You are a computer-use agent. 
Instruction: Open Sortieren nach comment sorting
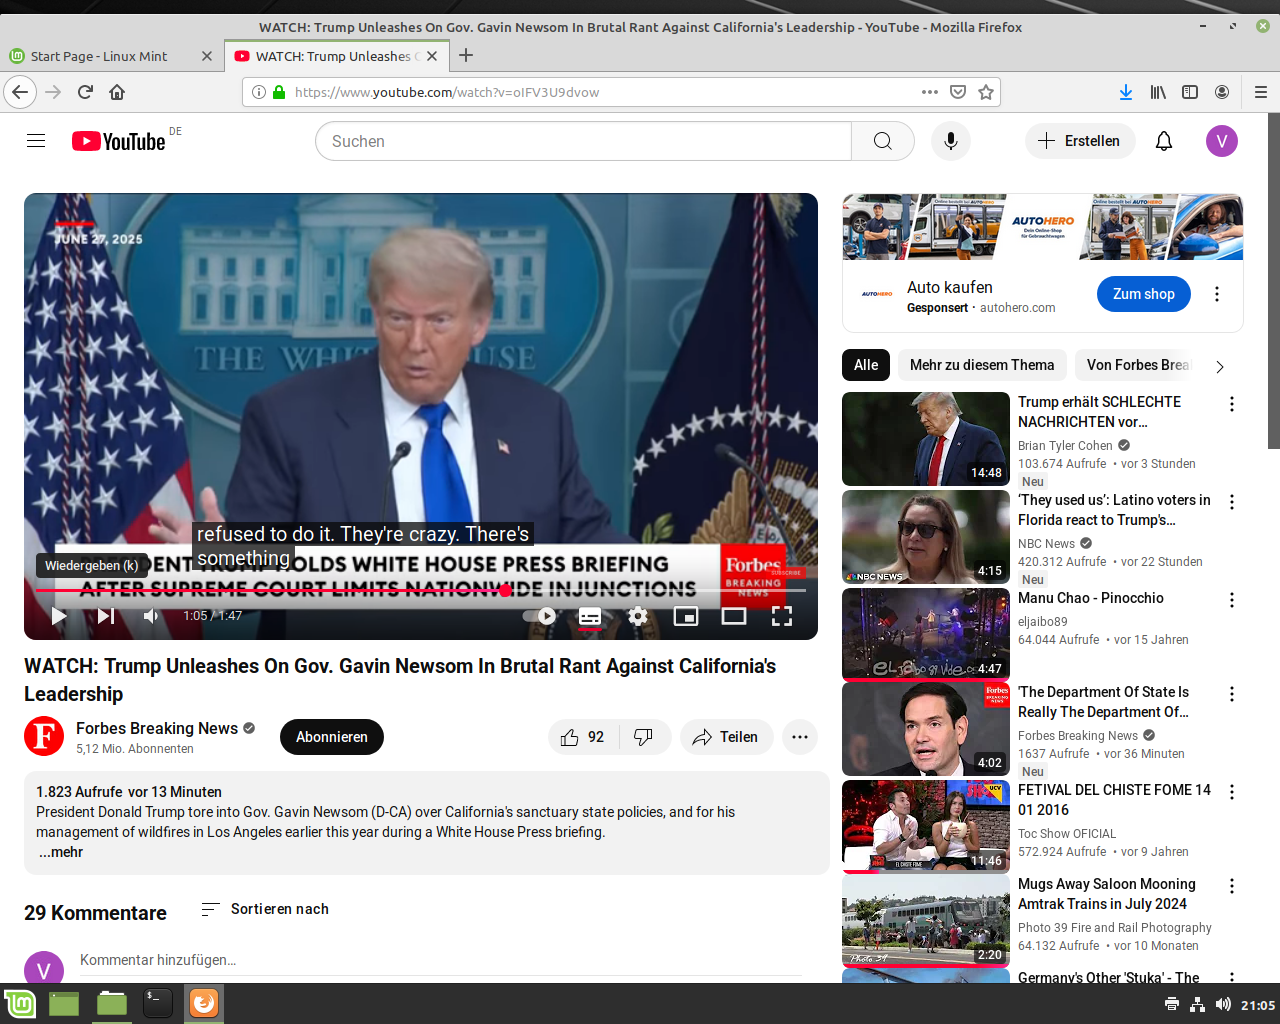(265, 909)
